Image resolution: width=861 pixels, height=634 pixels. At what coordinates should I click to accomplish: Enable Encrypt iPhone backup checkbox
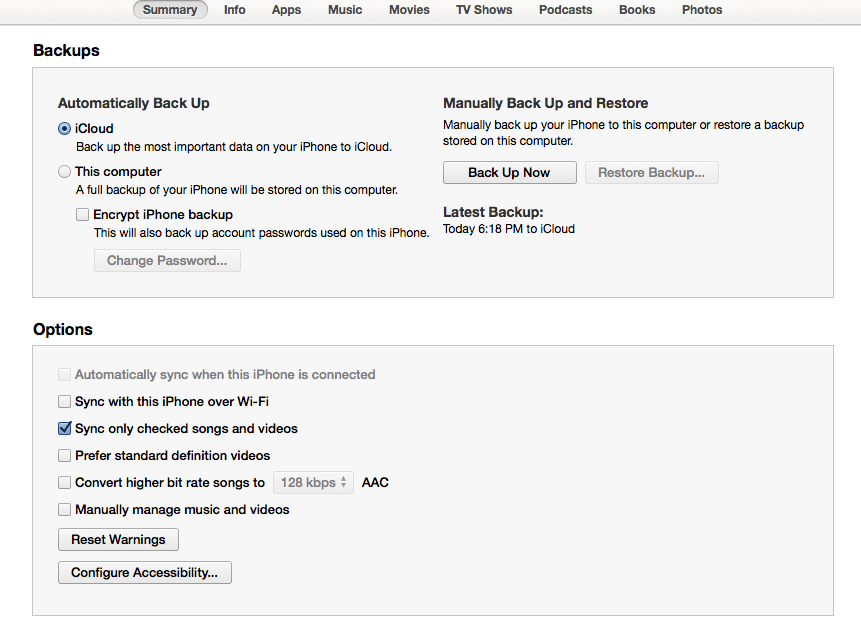pos(82,215)
